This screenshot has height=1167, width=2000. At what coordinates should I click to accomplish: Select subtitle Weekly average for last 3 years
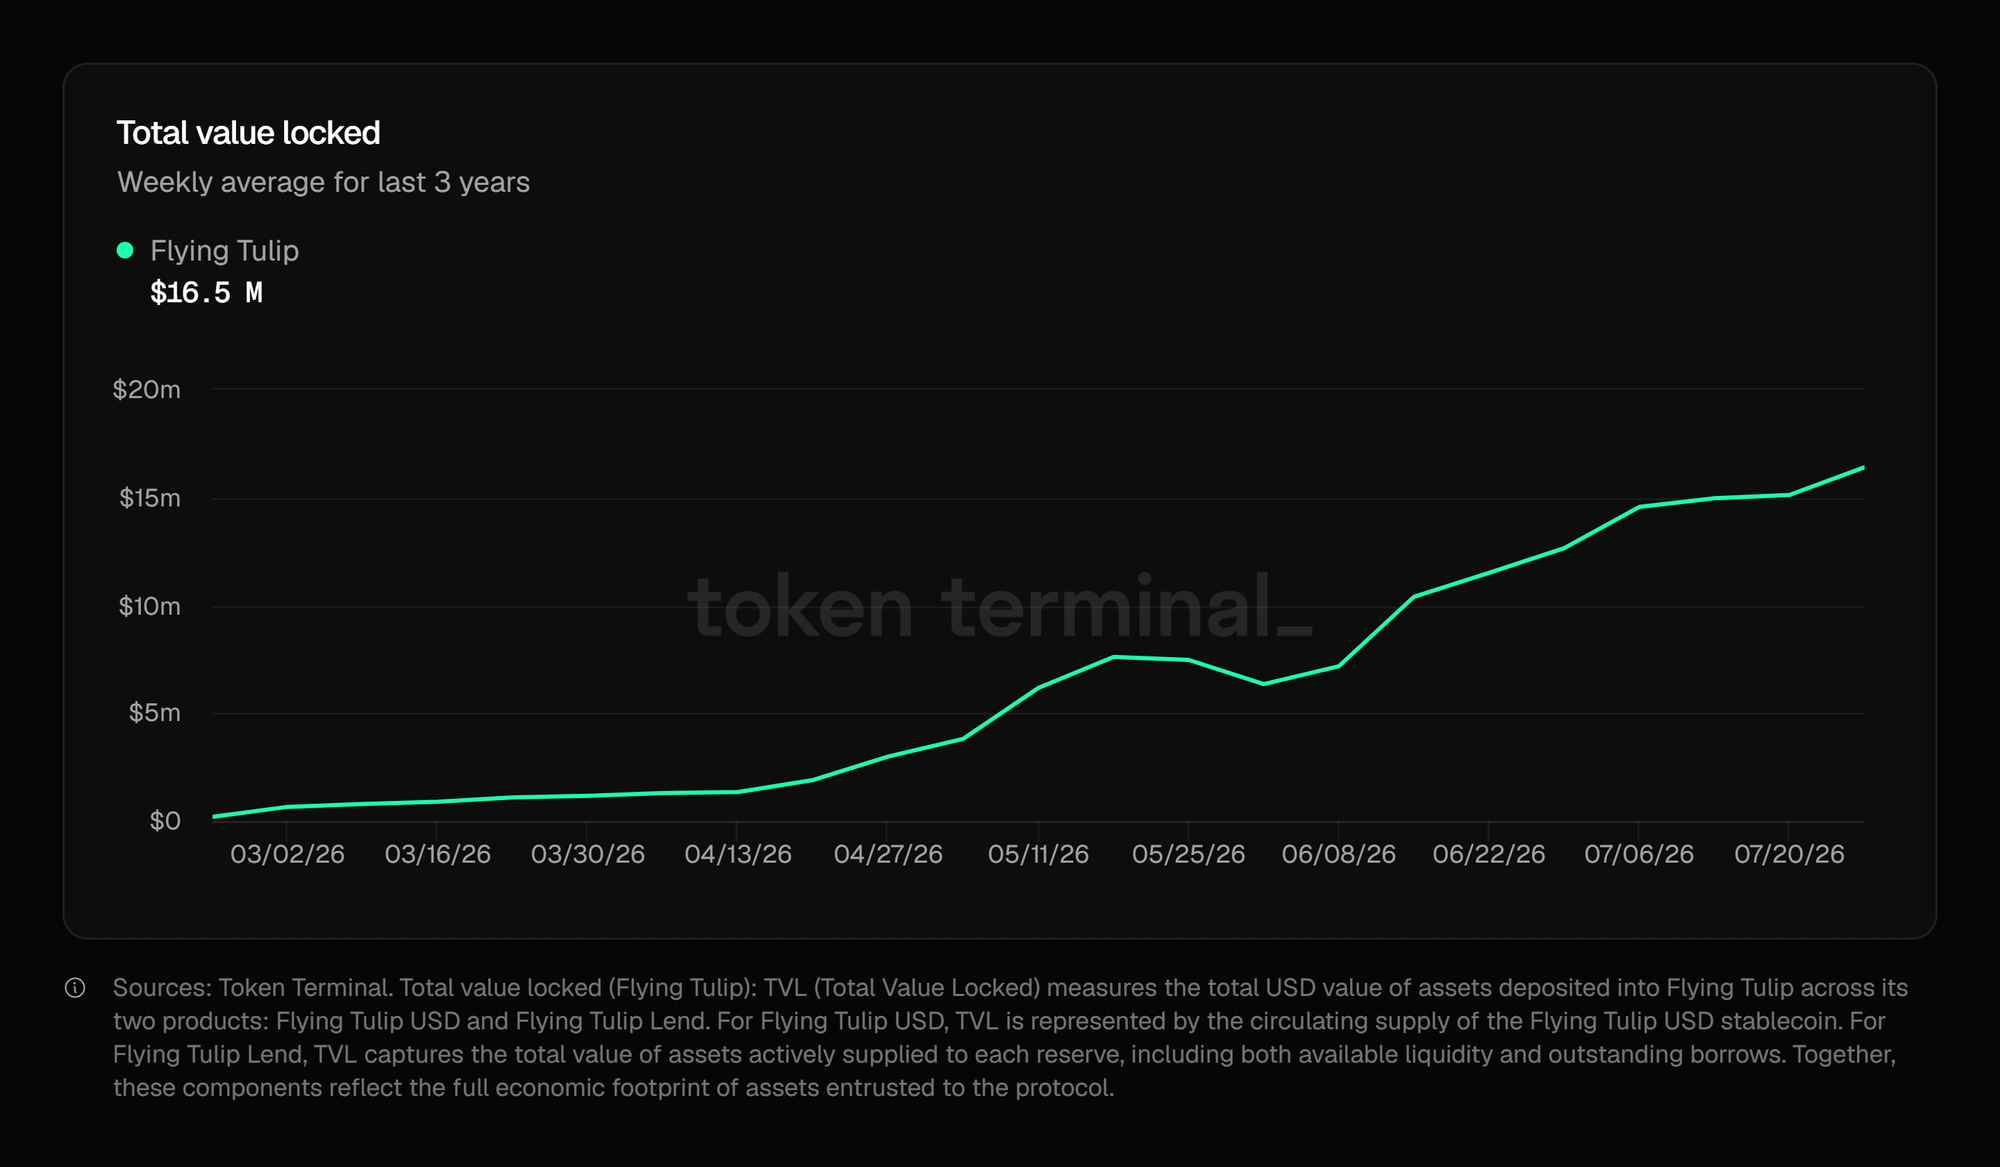coord(323,182)
